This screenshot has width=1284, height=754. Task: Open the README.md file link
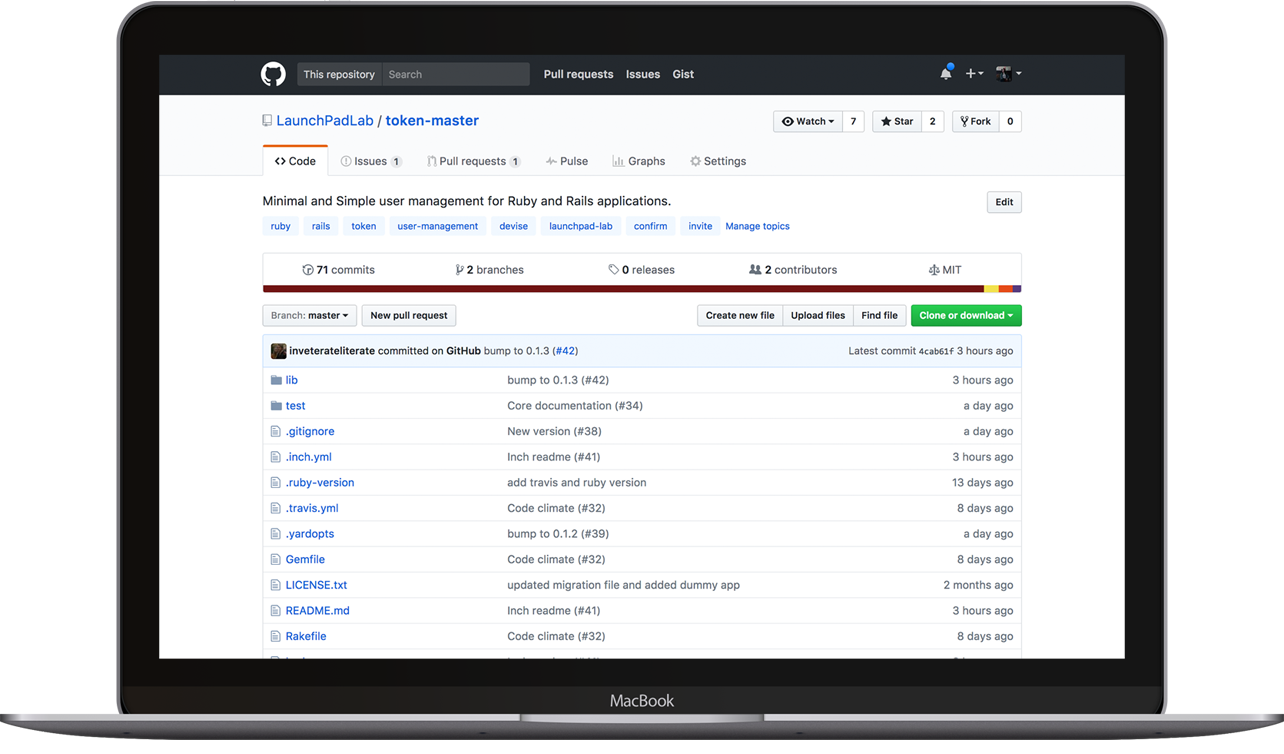317,611
